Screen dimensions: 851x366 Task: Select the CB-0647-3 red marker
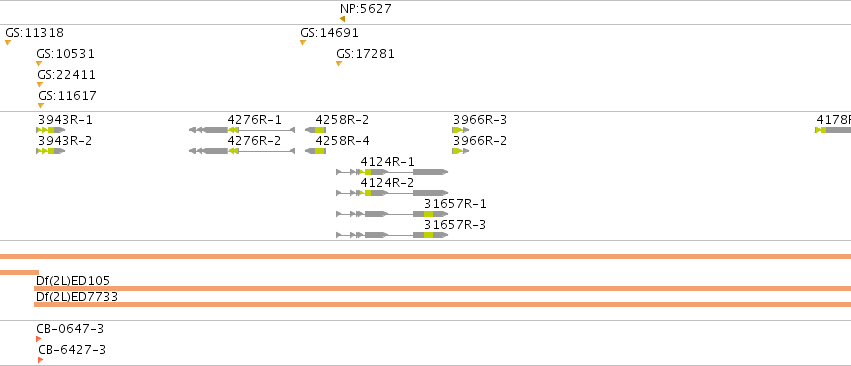pos(39,339)
